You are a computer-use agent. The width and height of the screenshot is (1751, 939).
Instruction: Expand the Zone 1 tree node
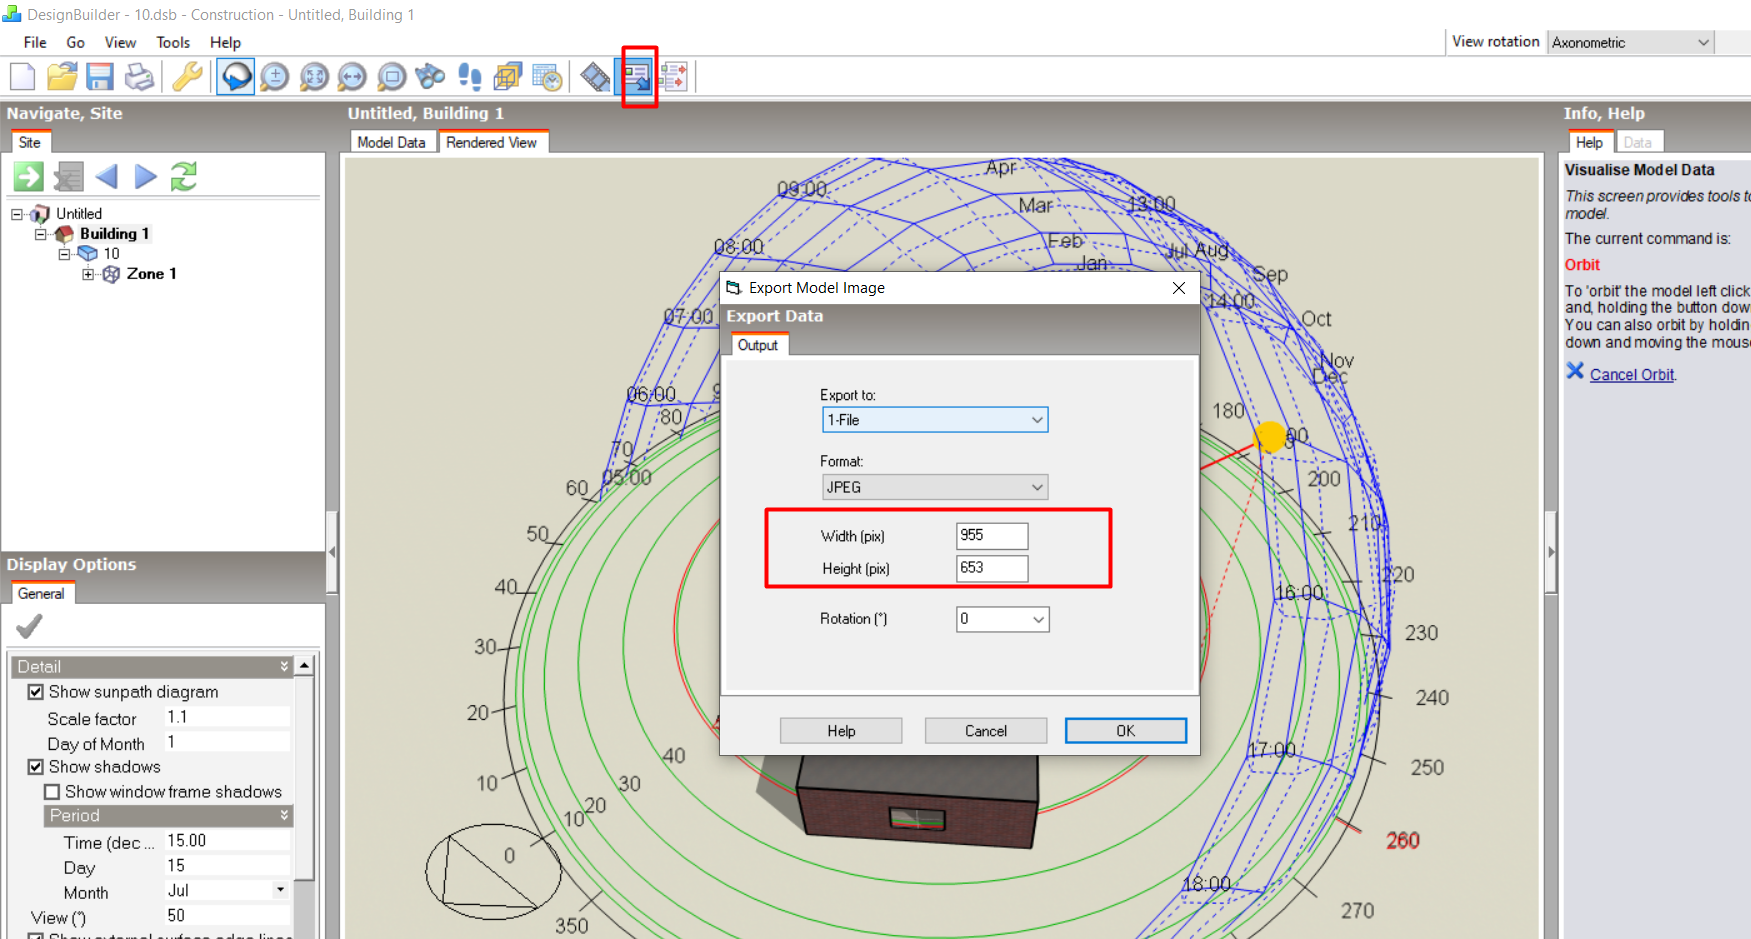pos(88,274)
